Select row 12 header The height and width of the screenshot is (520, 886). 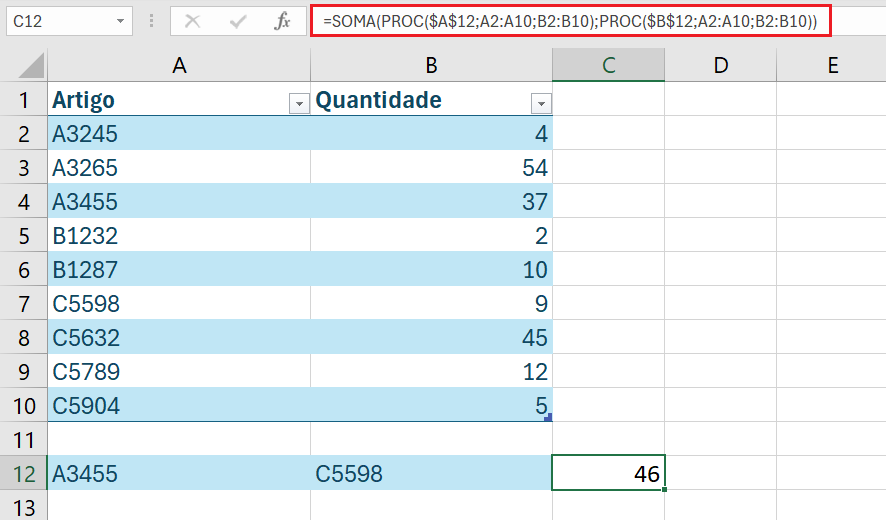click(24, 473)
